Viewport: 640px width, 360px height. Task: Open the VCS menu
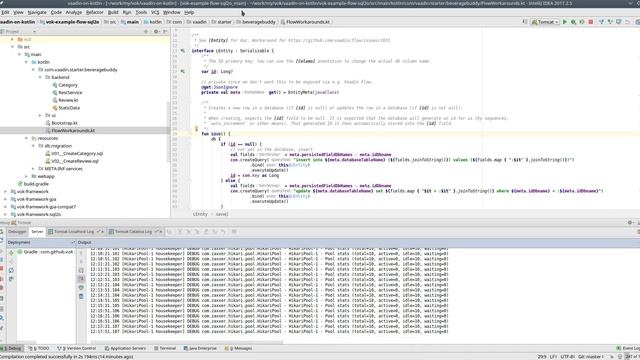point(155,12)
